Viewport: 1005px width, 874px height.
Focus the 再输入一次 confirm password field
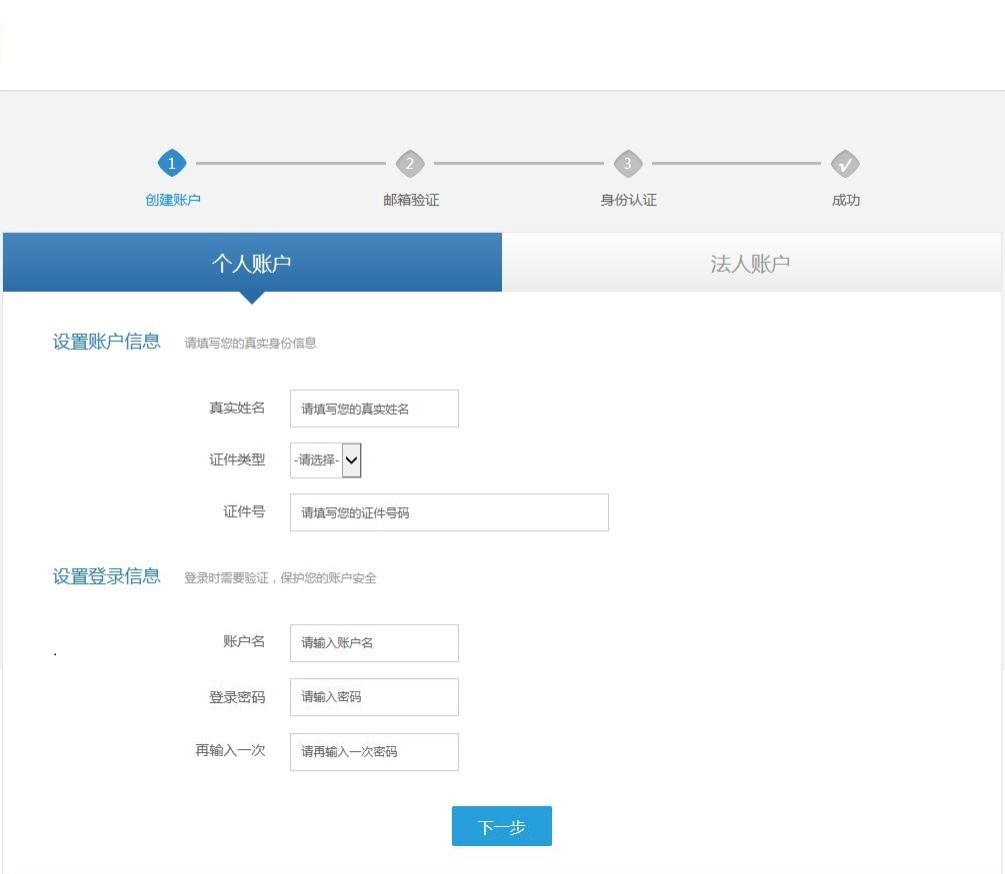click(374, 752)
